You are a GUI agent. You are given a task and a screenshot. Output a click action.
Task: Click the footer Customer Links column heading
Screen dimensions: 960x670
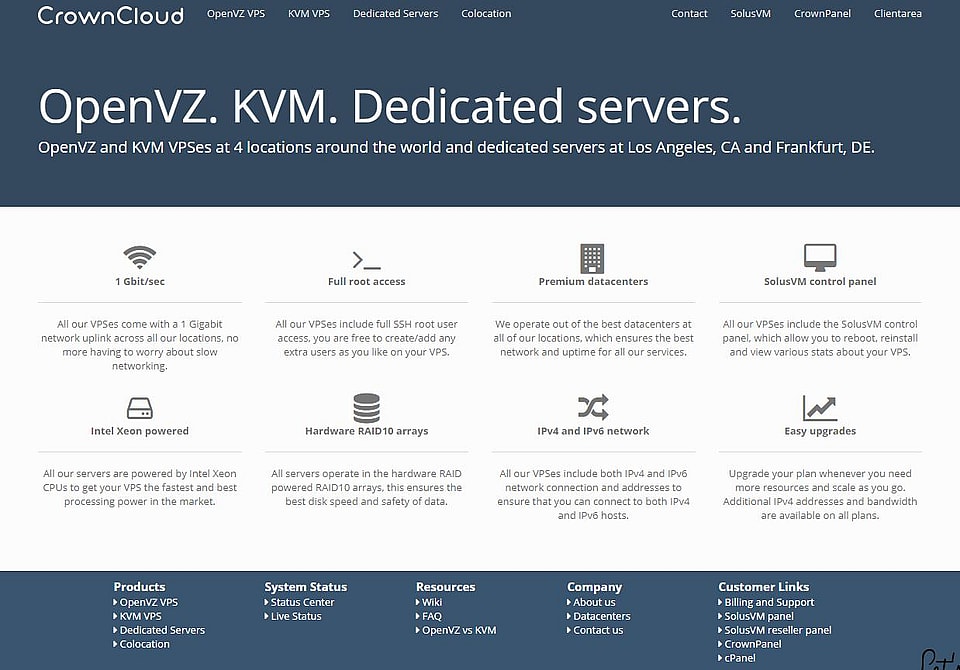pos(763,587)
